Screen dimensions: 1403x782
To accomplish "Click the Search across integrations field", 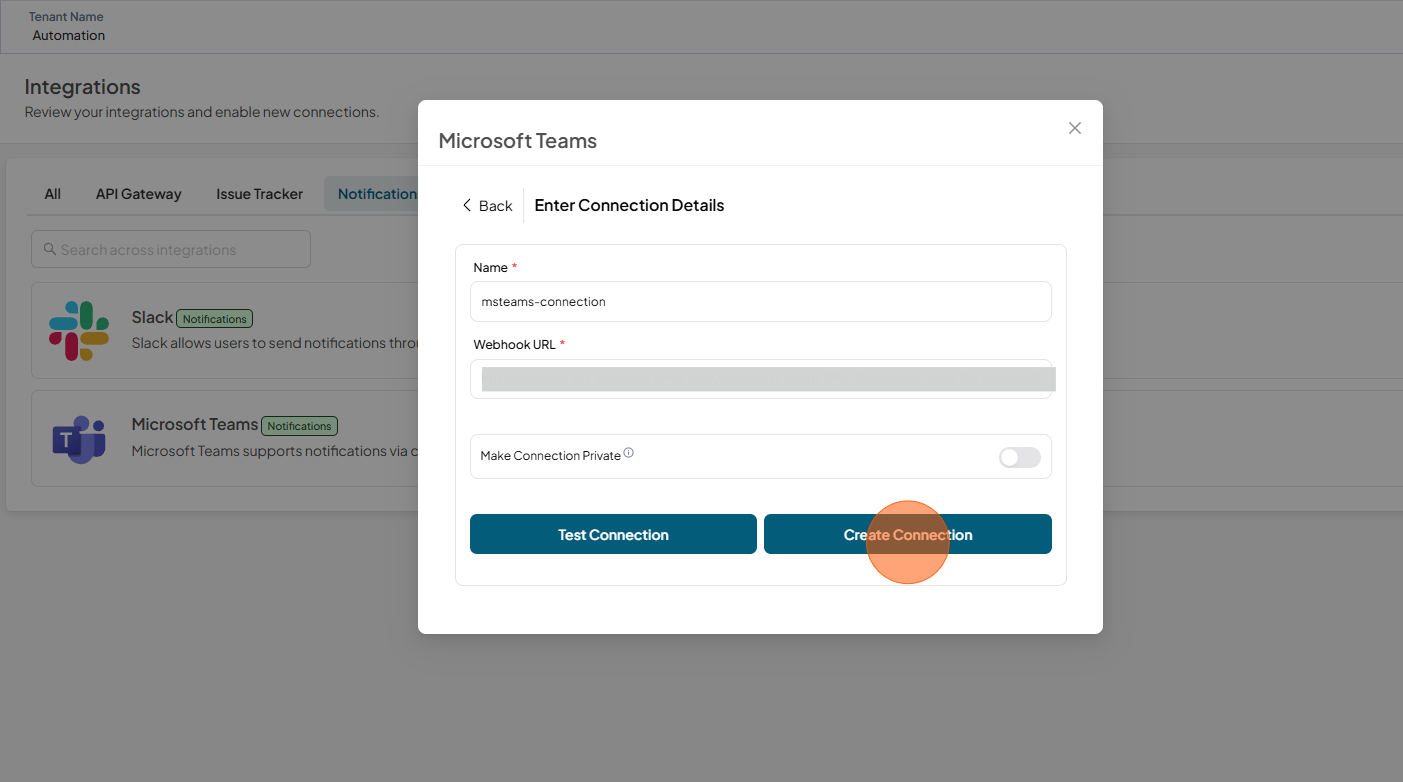I will tap(171, 249).
